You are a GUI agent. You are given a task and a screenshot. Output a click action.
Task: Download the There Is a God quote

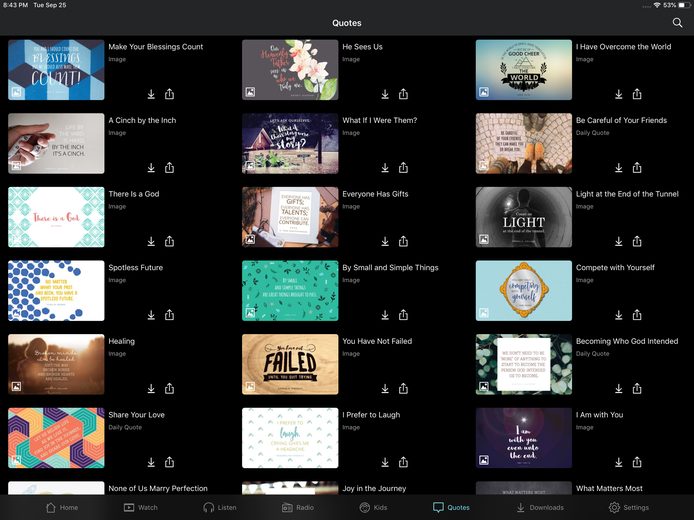[x=151, y=241]
